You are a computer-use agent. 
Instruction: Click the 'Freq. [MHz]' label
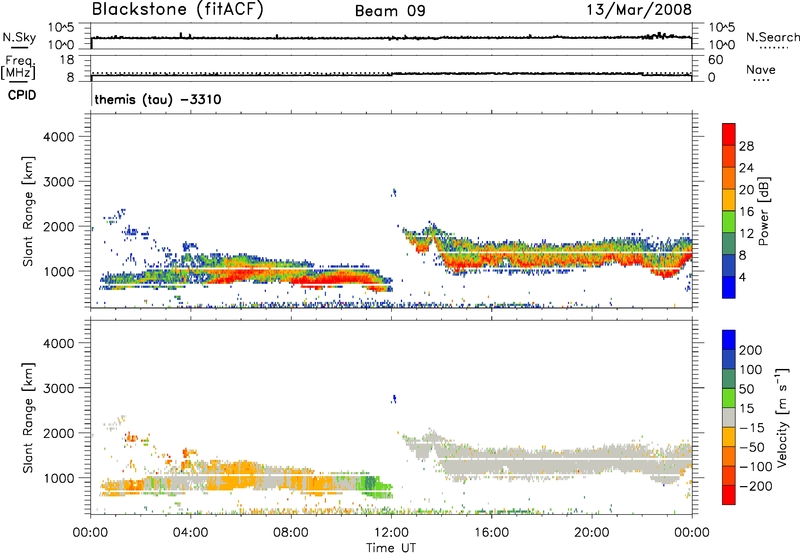[x=19, y=67]
